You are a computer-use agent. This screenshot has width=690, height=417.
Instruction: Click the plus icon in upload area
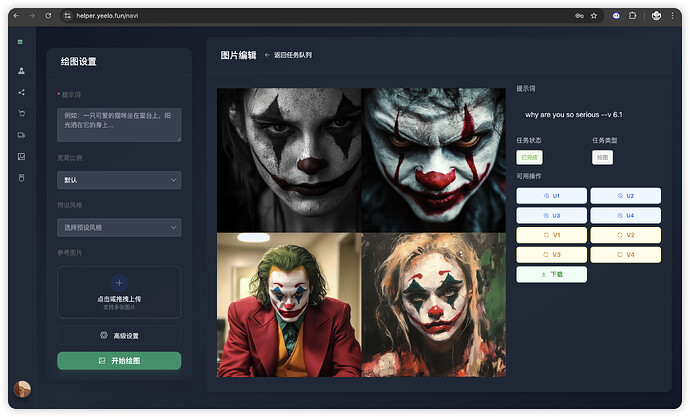[119, 283]
